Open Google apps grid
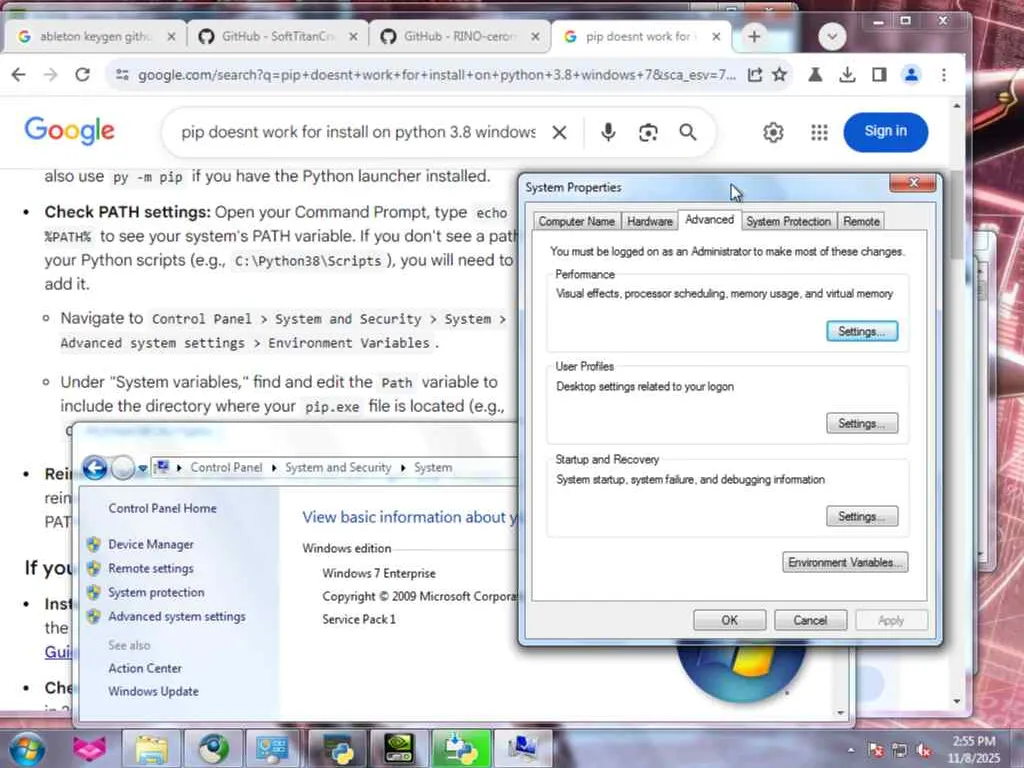The height and width of the screenshot is (768, 1024). (x=819, y=133)
